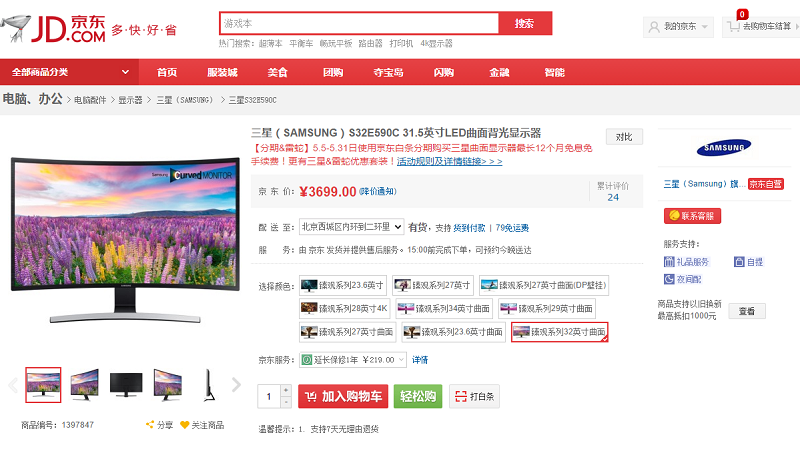
Task: Click the 降价通知 price alert link
Action: pyautogui.click(x=378, y=191)
